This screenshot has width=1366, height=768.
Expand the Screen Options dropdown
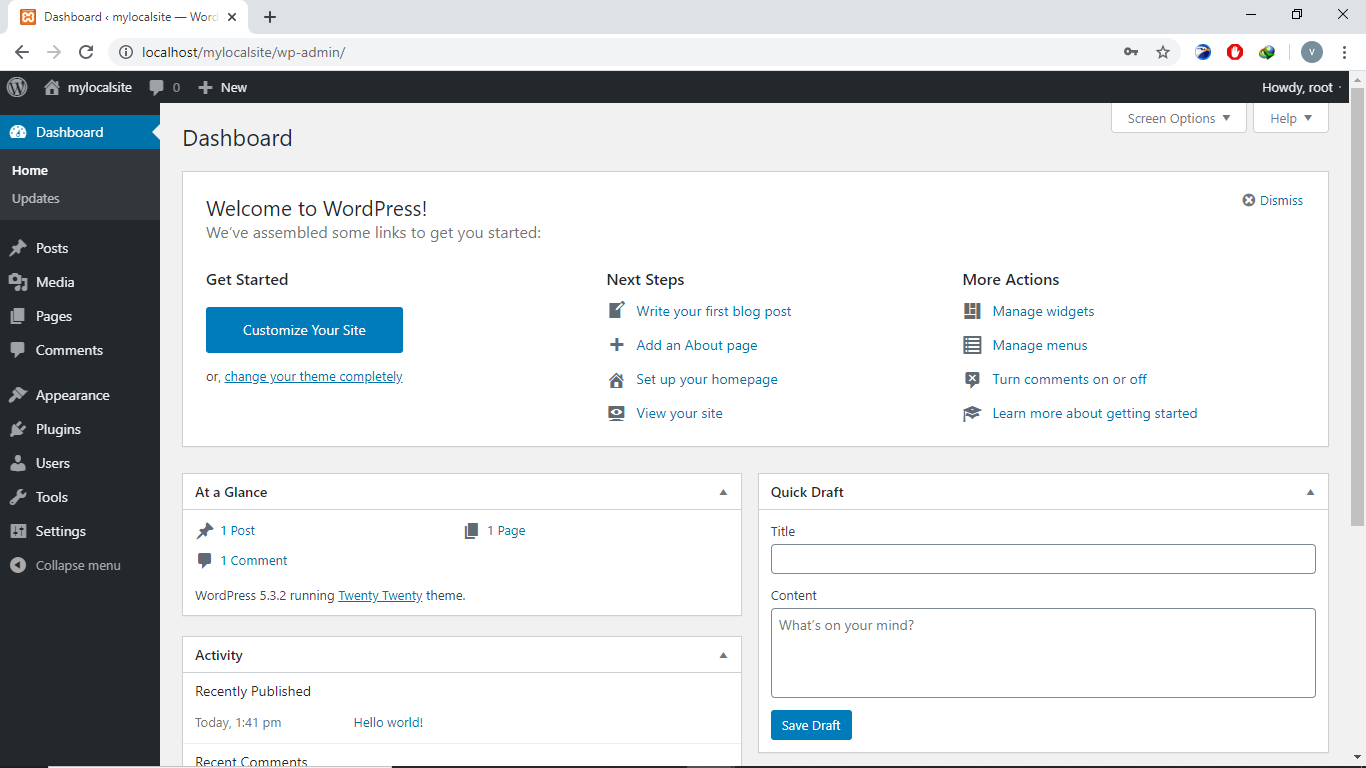pyautogui.click(x=1179, y=118)
